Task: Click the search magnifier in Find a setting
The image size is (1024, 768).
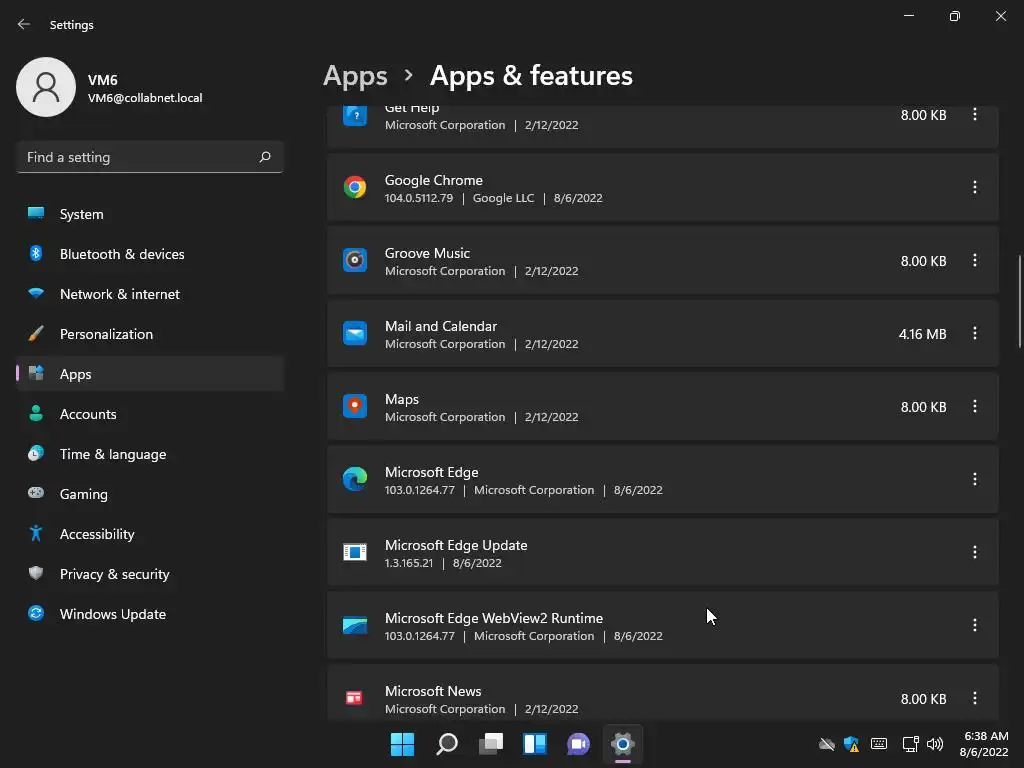Action: (x=264, y=157)
